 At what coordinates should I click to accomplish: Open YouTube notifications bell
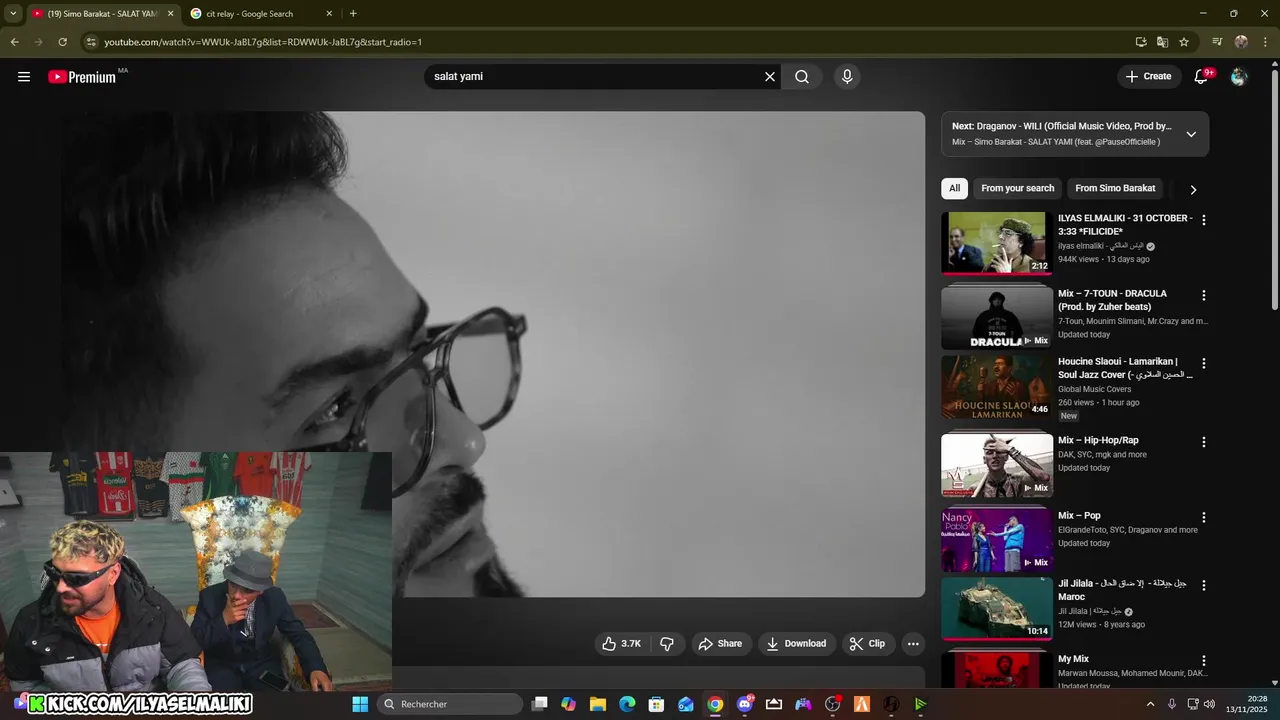[x=1202, y=77]
